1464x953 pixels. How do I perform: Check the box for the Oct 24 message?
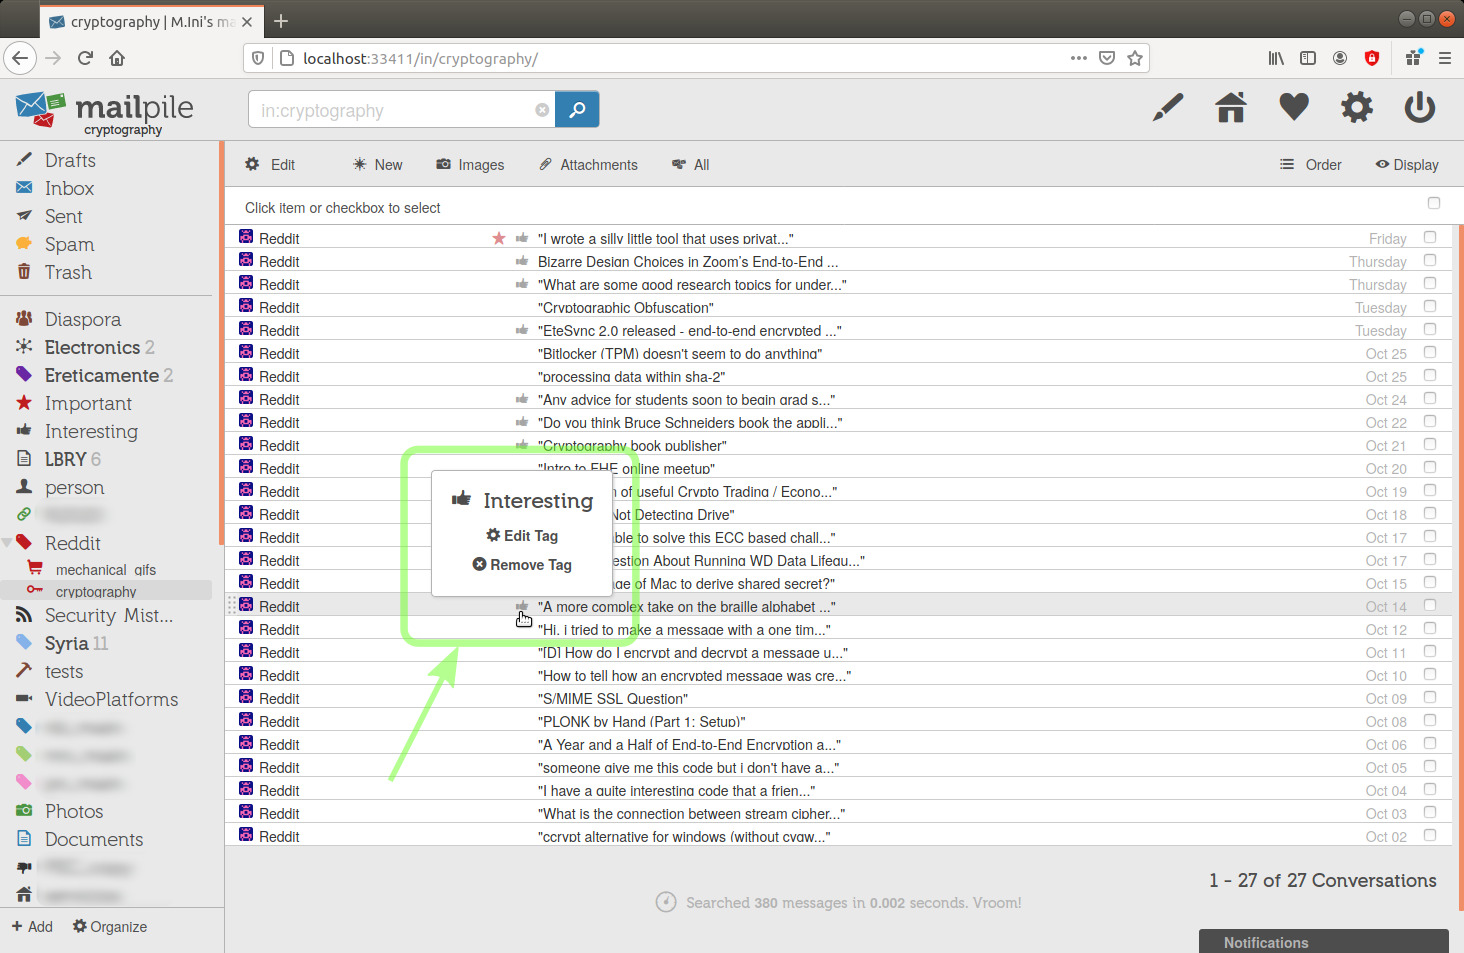click(x=1430, y=399)
